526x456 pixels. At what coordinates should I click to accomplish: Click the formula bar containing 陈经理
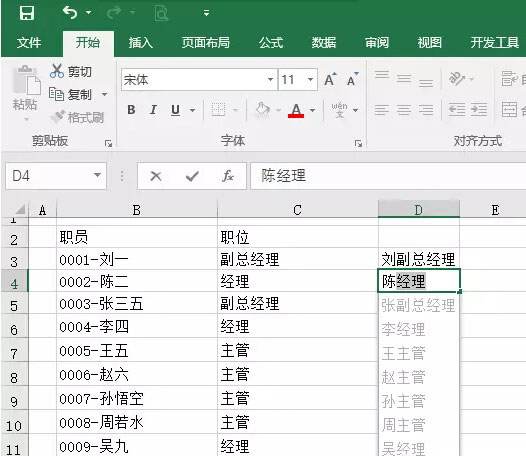pos(388,176)
